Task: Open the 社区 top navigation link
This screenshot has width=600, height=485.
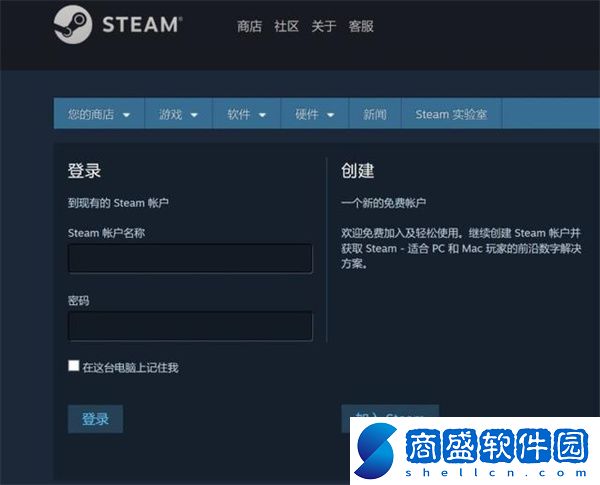Action: [286, 26]
